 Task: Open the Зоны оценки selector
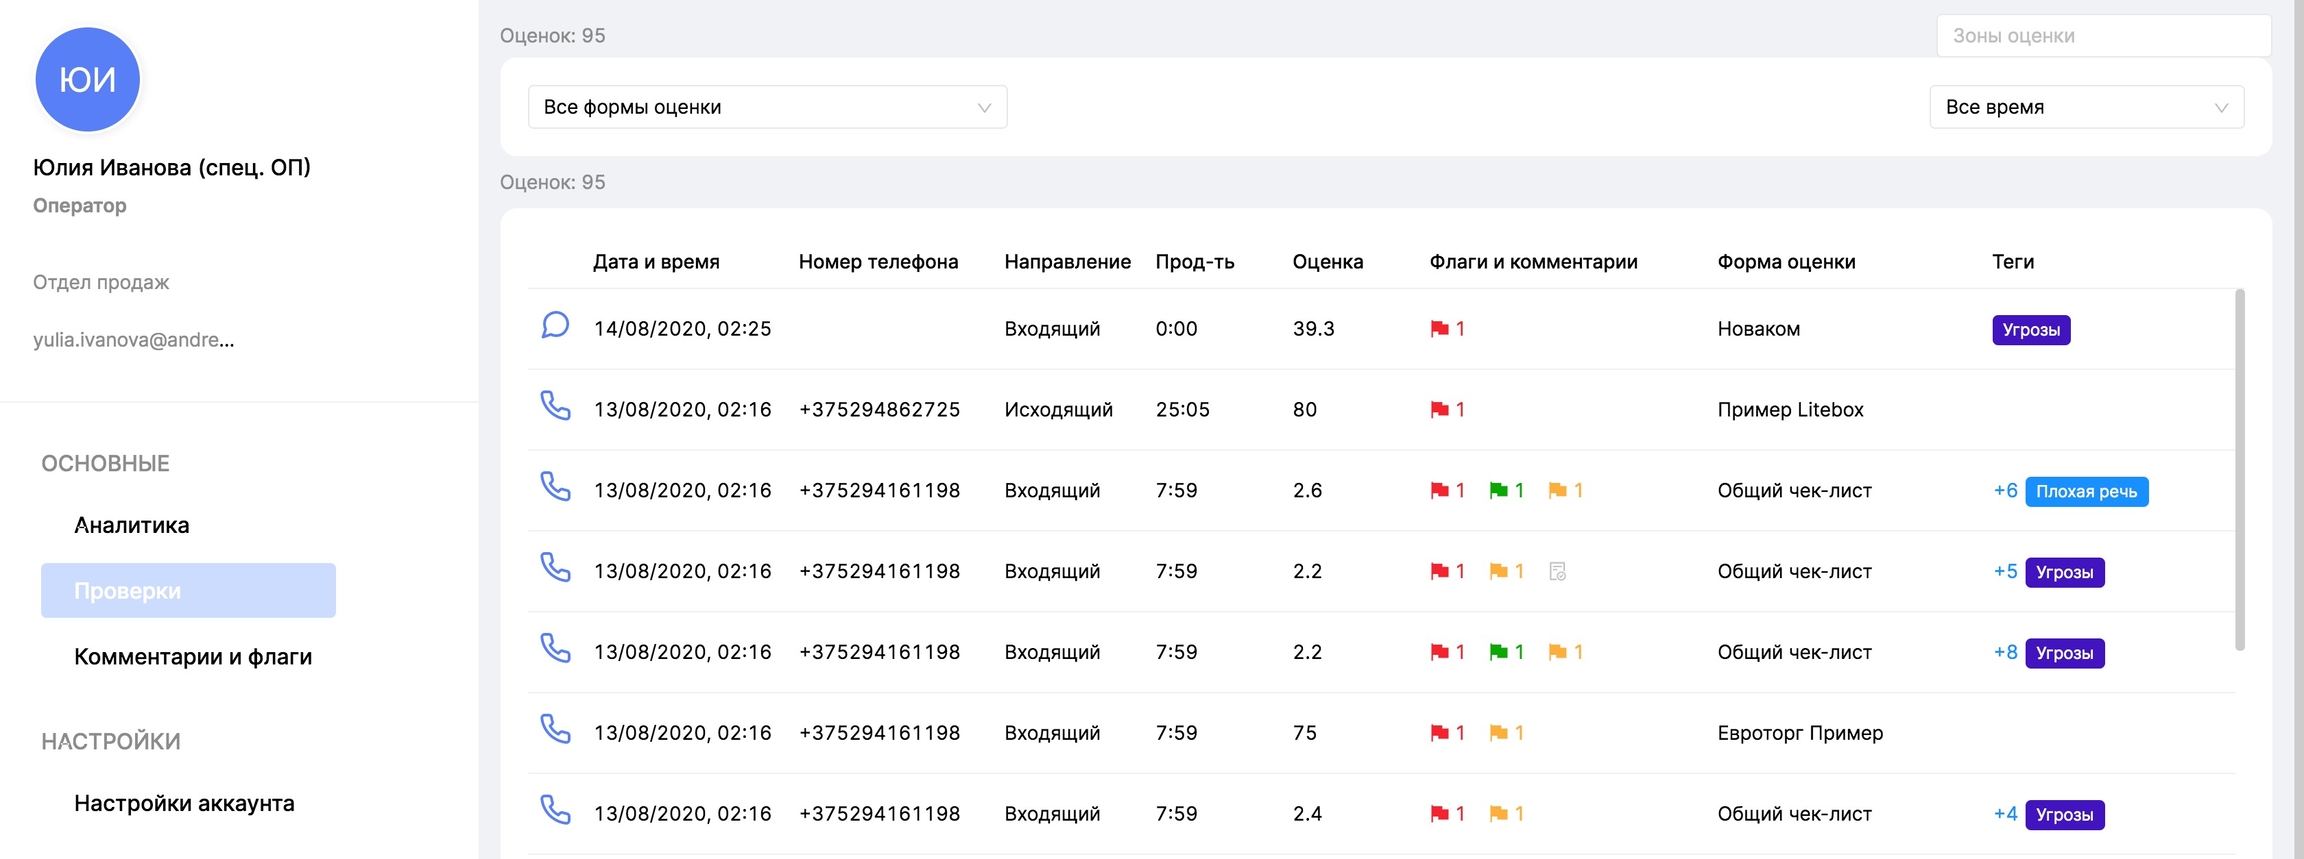point(2103,36)
